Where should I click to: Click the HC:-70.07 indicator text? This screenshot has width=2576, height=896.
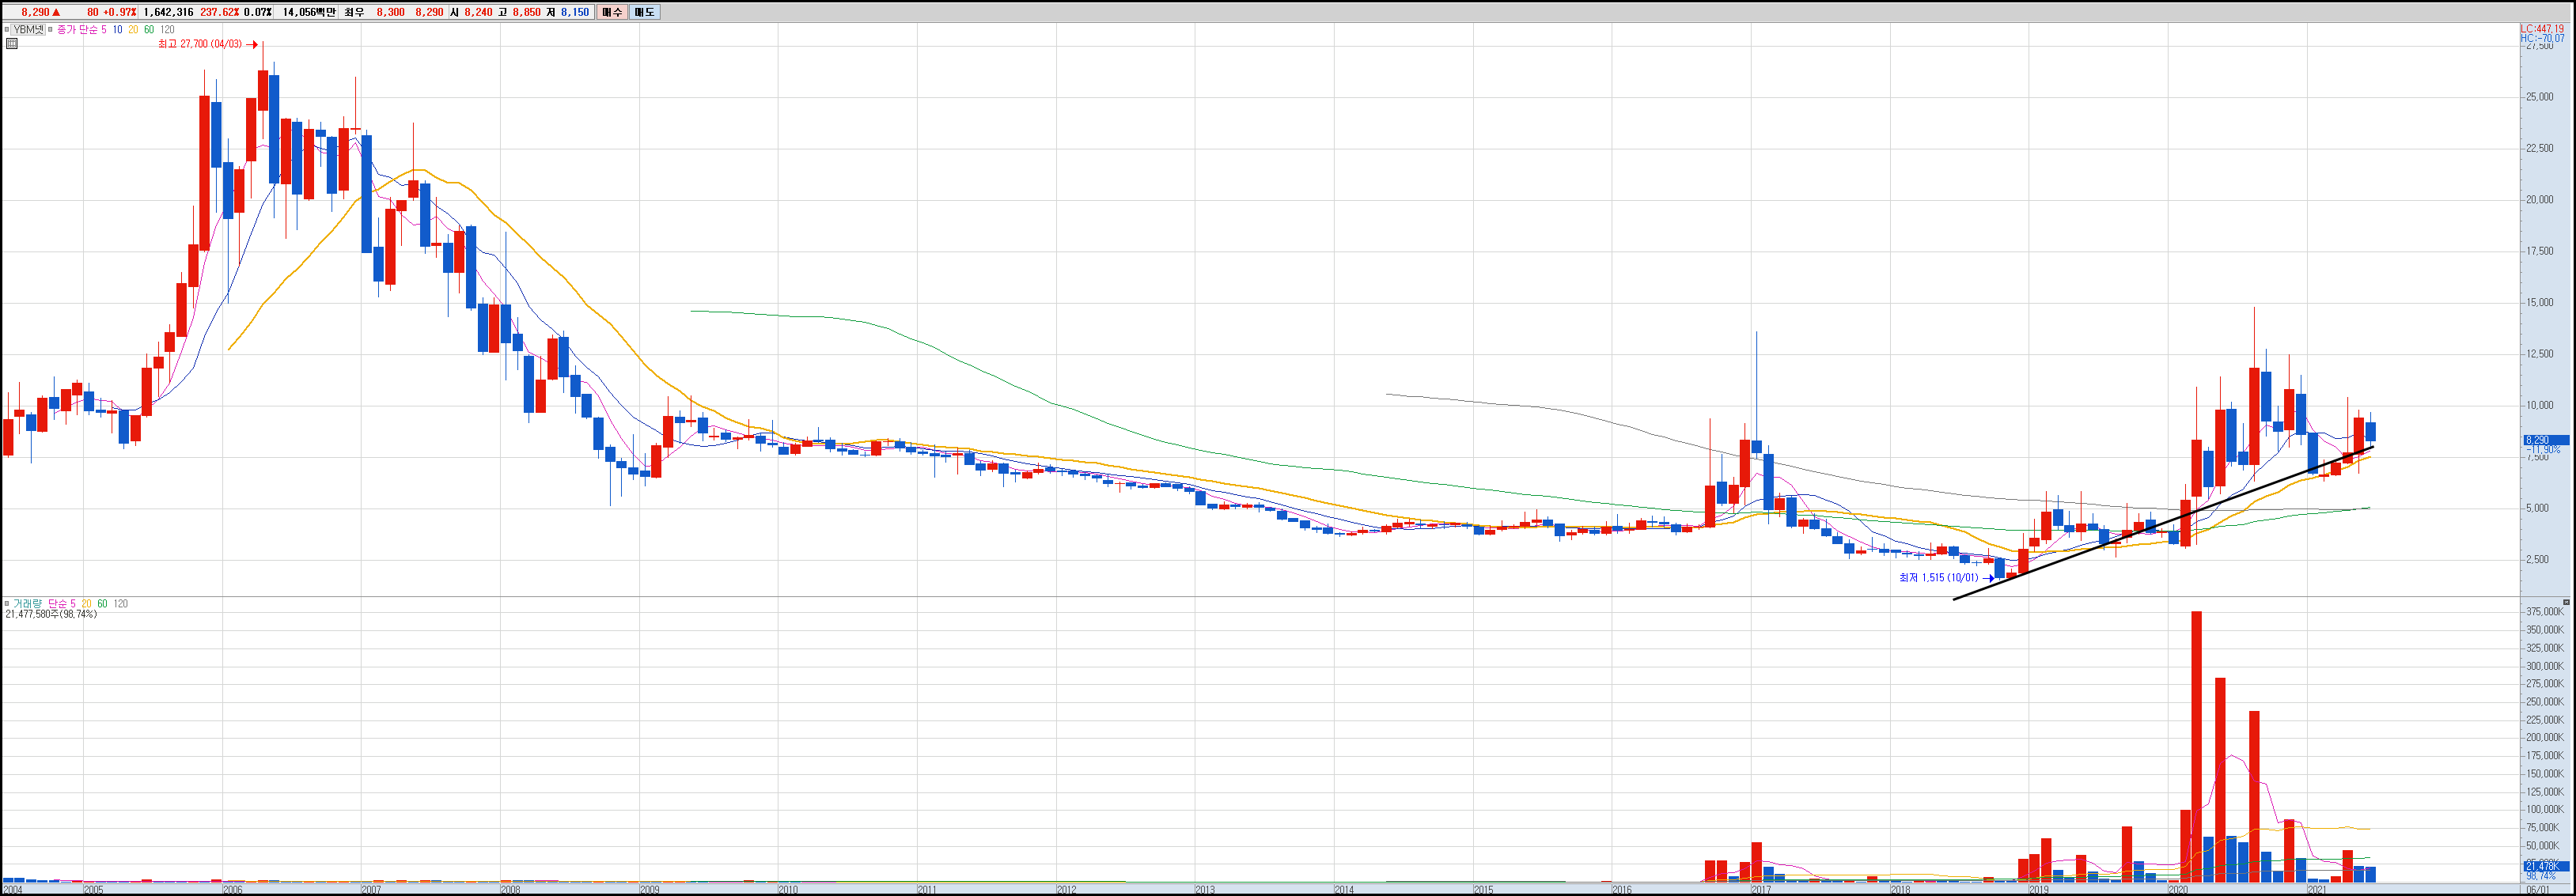tap(2541, 38)
